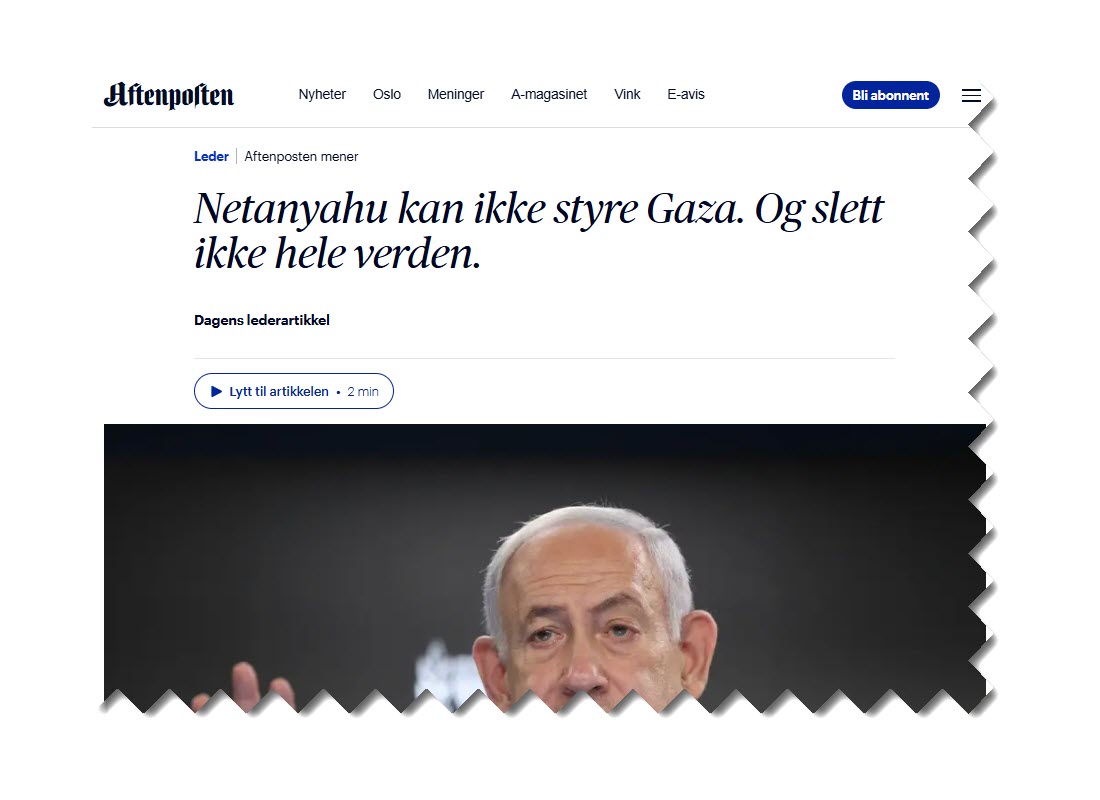Select A-magasinet in the navigation
The height and width of the screenshot is (800, 1100).
(549, 94)
